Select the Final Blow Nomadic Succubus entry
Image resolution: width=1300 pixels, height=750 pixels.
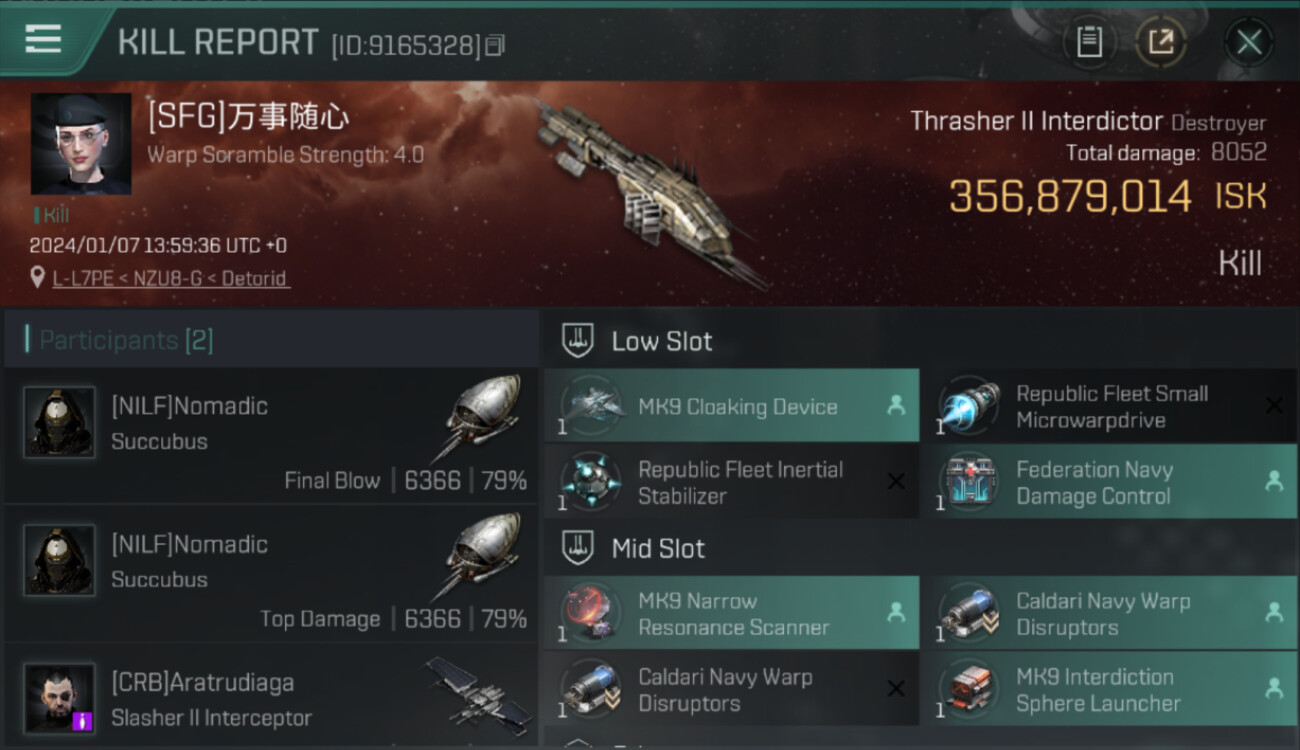coord(271,436)
